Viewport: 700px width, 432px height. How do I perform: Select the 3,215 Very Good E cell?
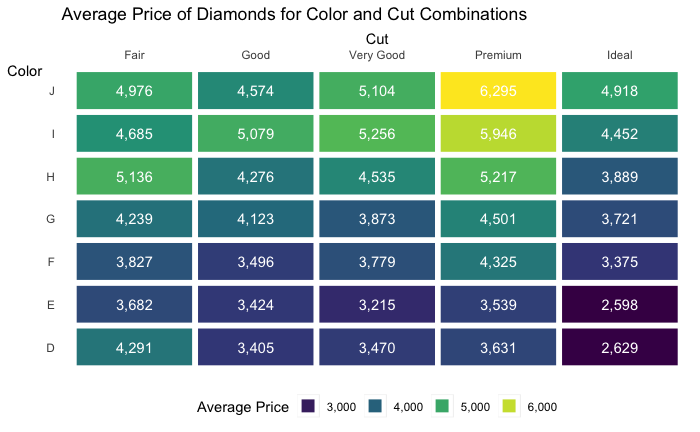pos(377,304)
